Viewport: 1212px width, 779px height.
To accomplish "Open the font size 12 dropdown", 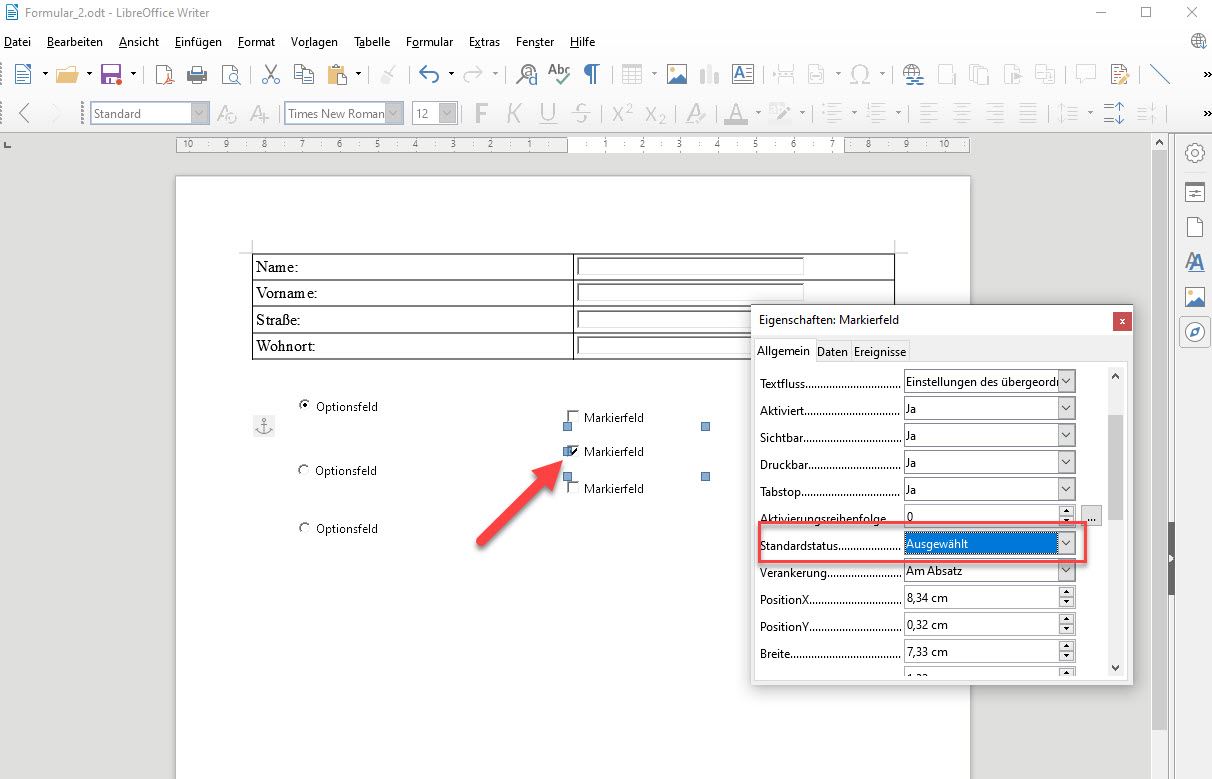I will point(448,114).
